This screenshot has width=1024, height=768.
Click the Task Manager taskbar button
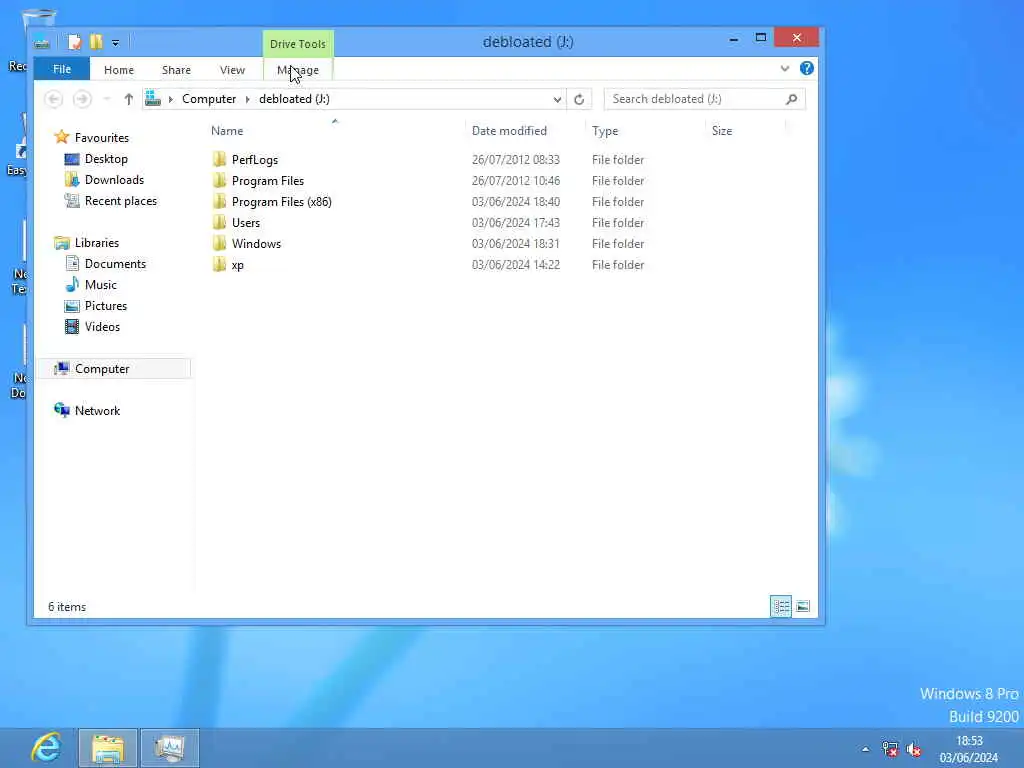coord(170,748)
